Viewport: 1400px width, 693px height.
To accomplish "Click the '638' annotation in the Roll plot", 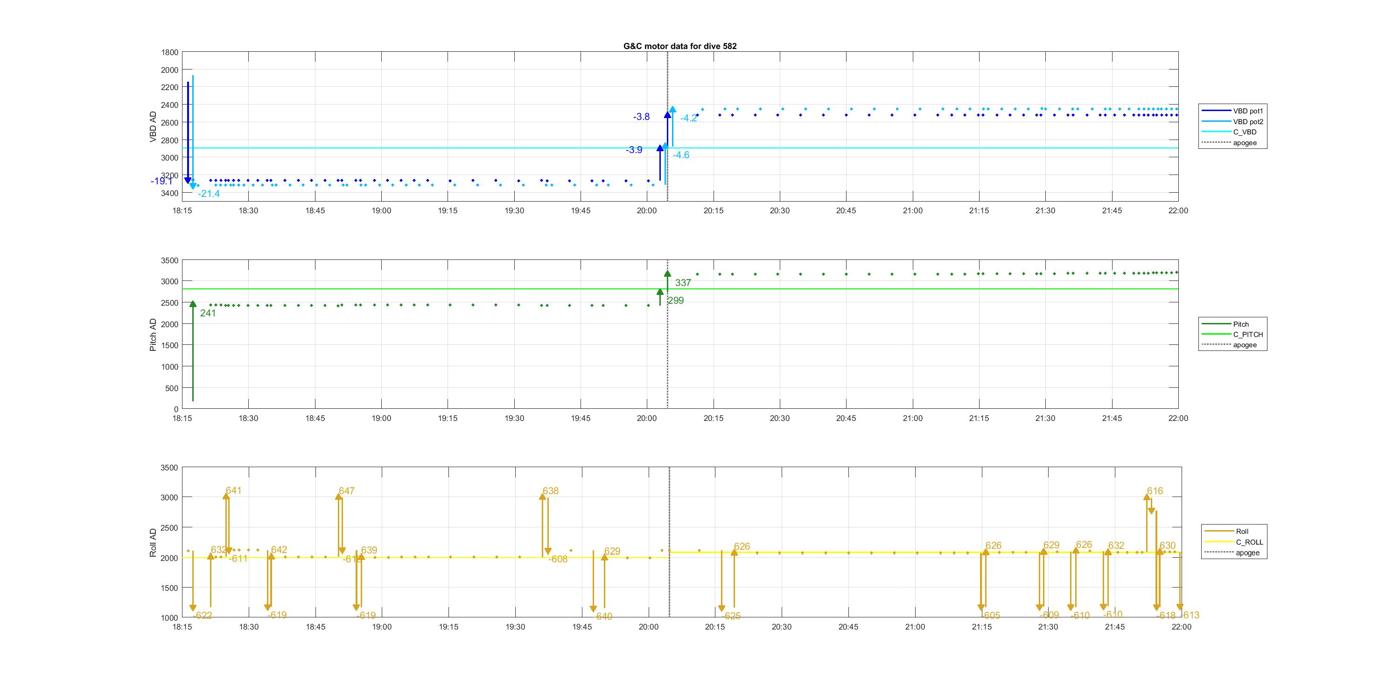I will 551,491.
